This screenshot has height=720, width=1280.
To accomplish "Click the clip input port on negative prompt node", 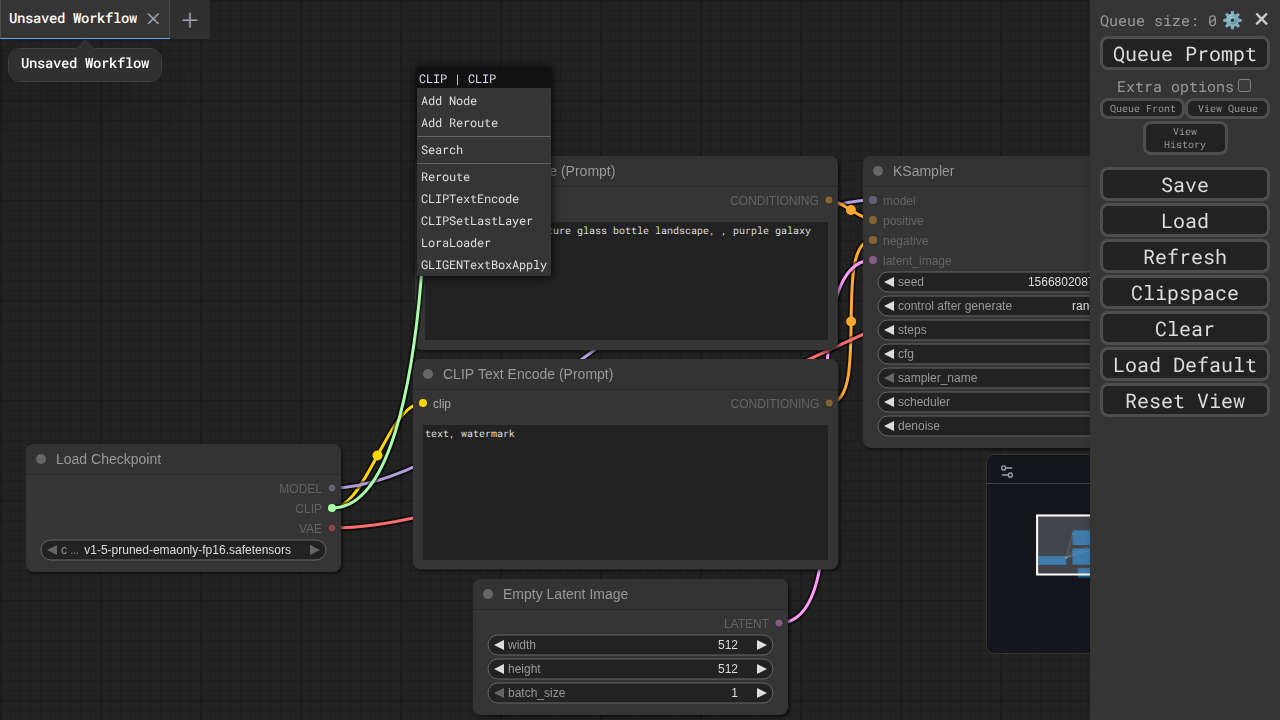I will point(423,403).
